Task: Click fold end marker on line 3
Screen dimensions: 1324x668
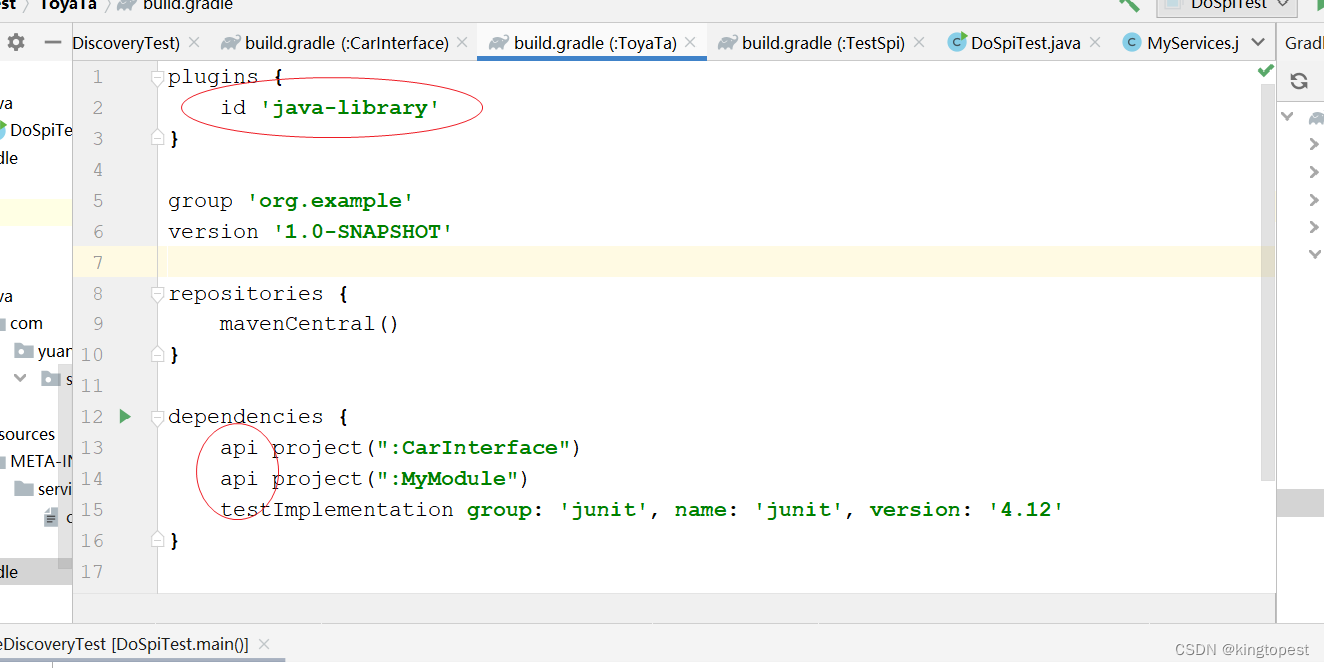Action: (157, 138)
